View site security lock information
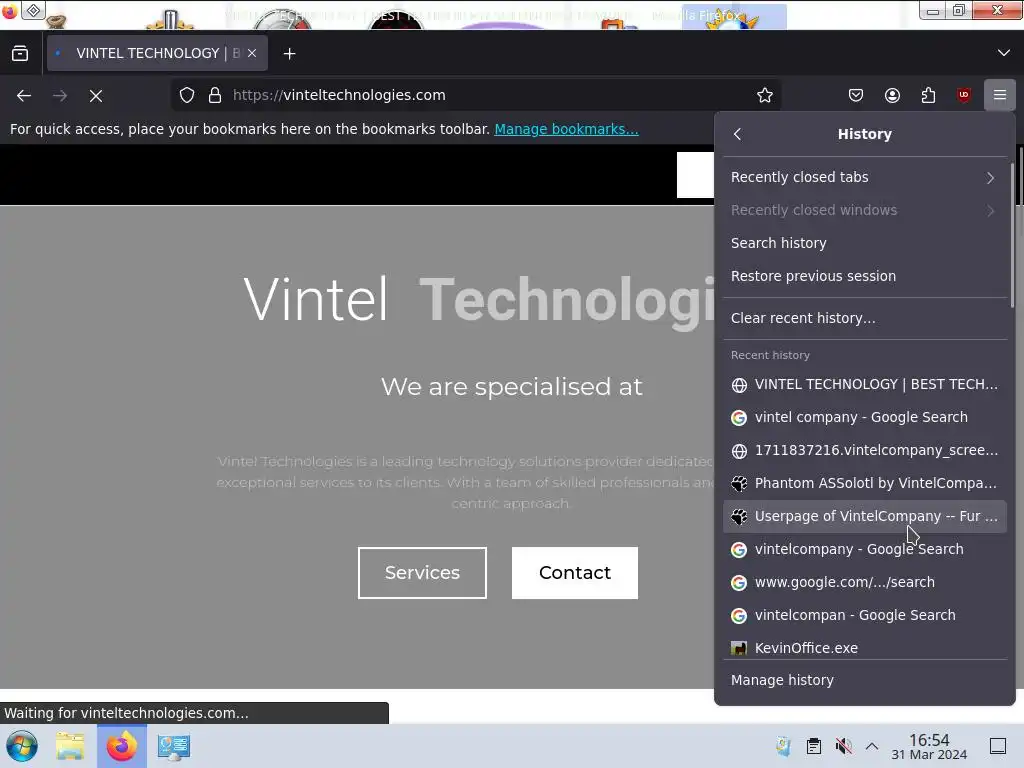The height and width of the screenshot is (768, 1024). tap(215, 95)
